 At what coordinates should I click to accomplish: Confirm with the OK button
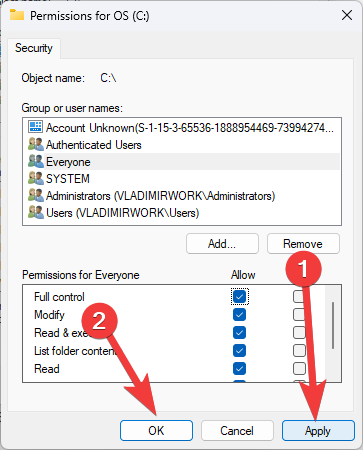pos(156,431)
